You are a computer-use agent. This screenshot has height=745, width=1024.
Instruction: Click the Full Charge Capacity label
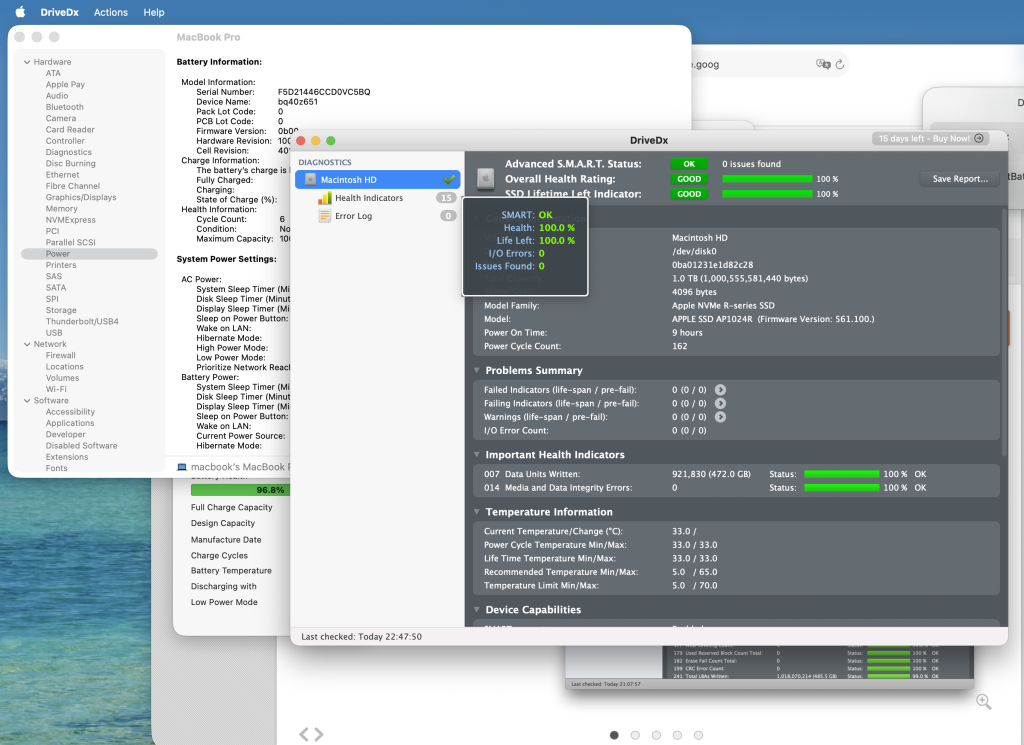pyautogui.click(x=231, y=507)
